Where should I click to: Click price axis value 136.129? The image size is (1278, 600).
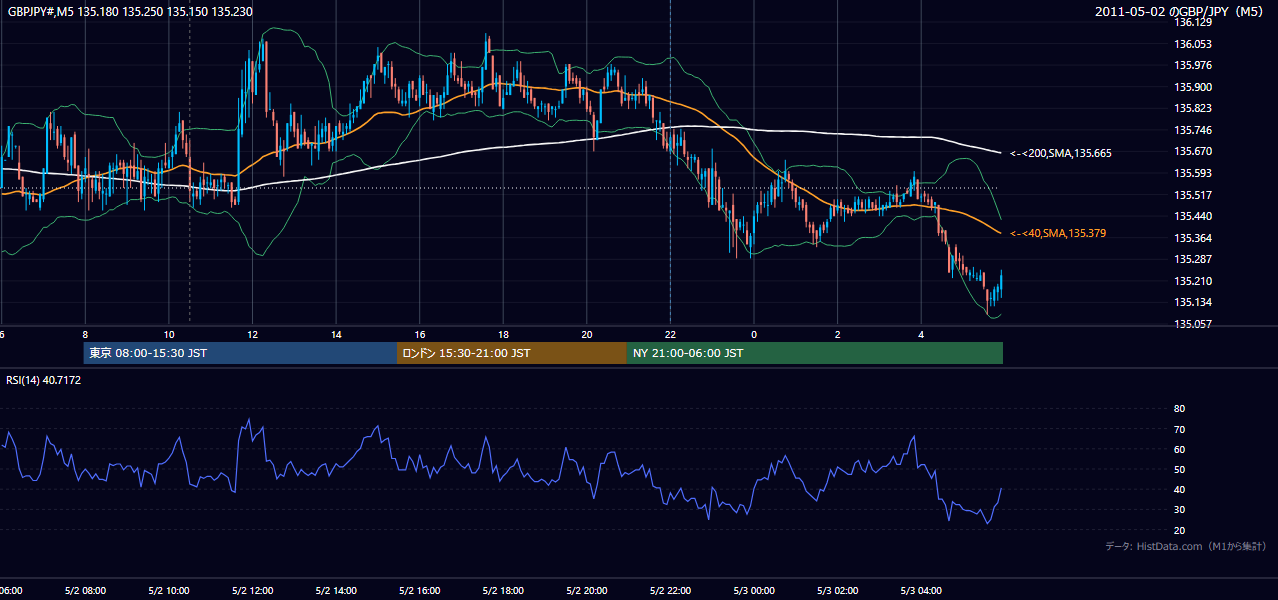coord(1192,22)
